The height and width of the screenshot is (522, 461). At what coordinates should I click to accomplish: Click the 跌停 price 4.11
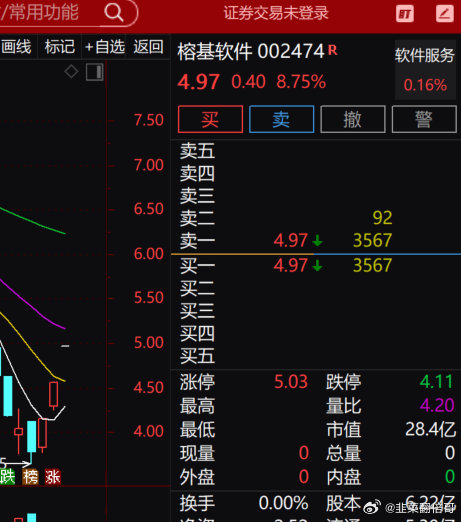tap(436, 382)
